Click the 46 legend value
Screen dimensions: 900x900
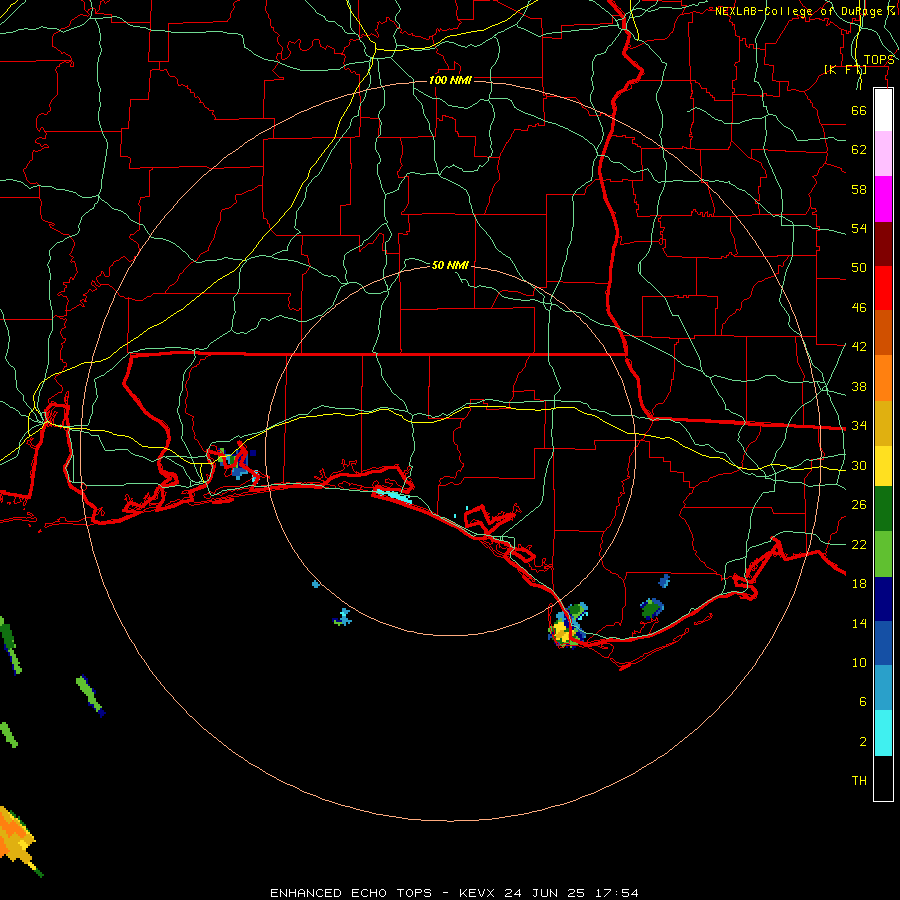point(859,308)
